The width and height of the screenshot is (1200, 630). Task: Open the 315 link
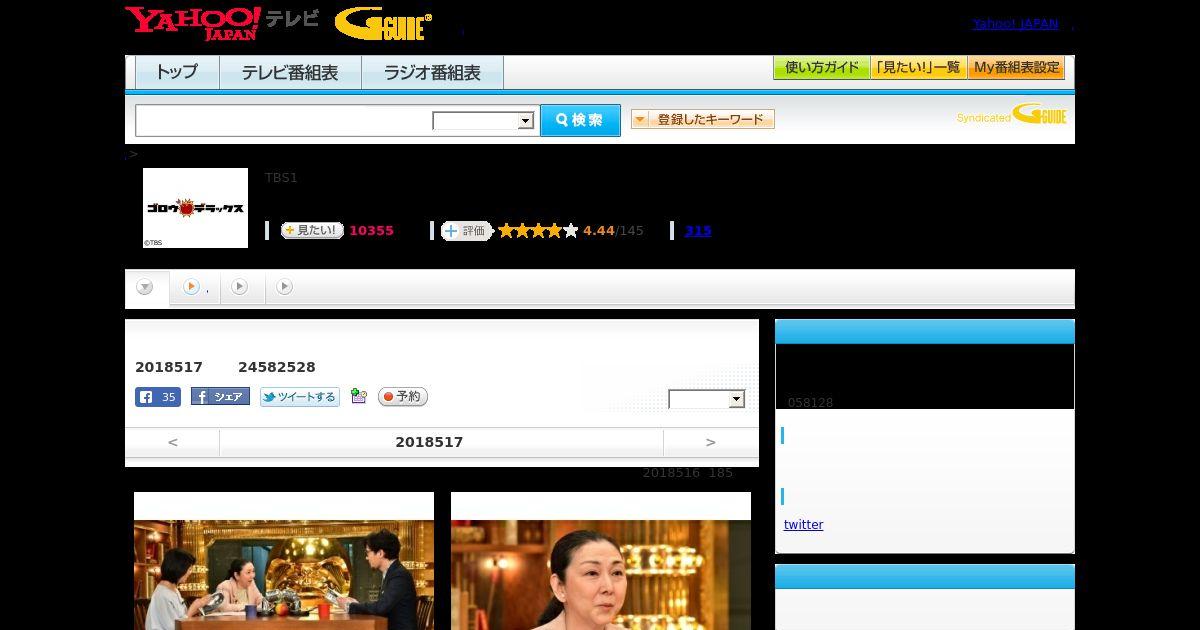pos(698,231)
